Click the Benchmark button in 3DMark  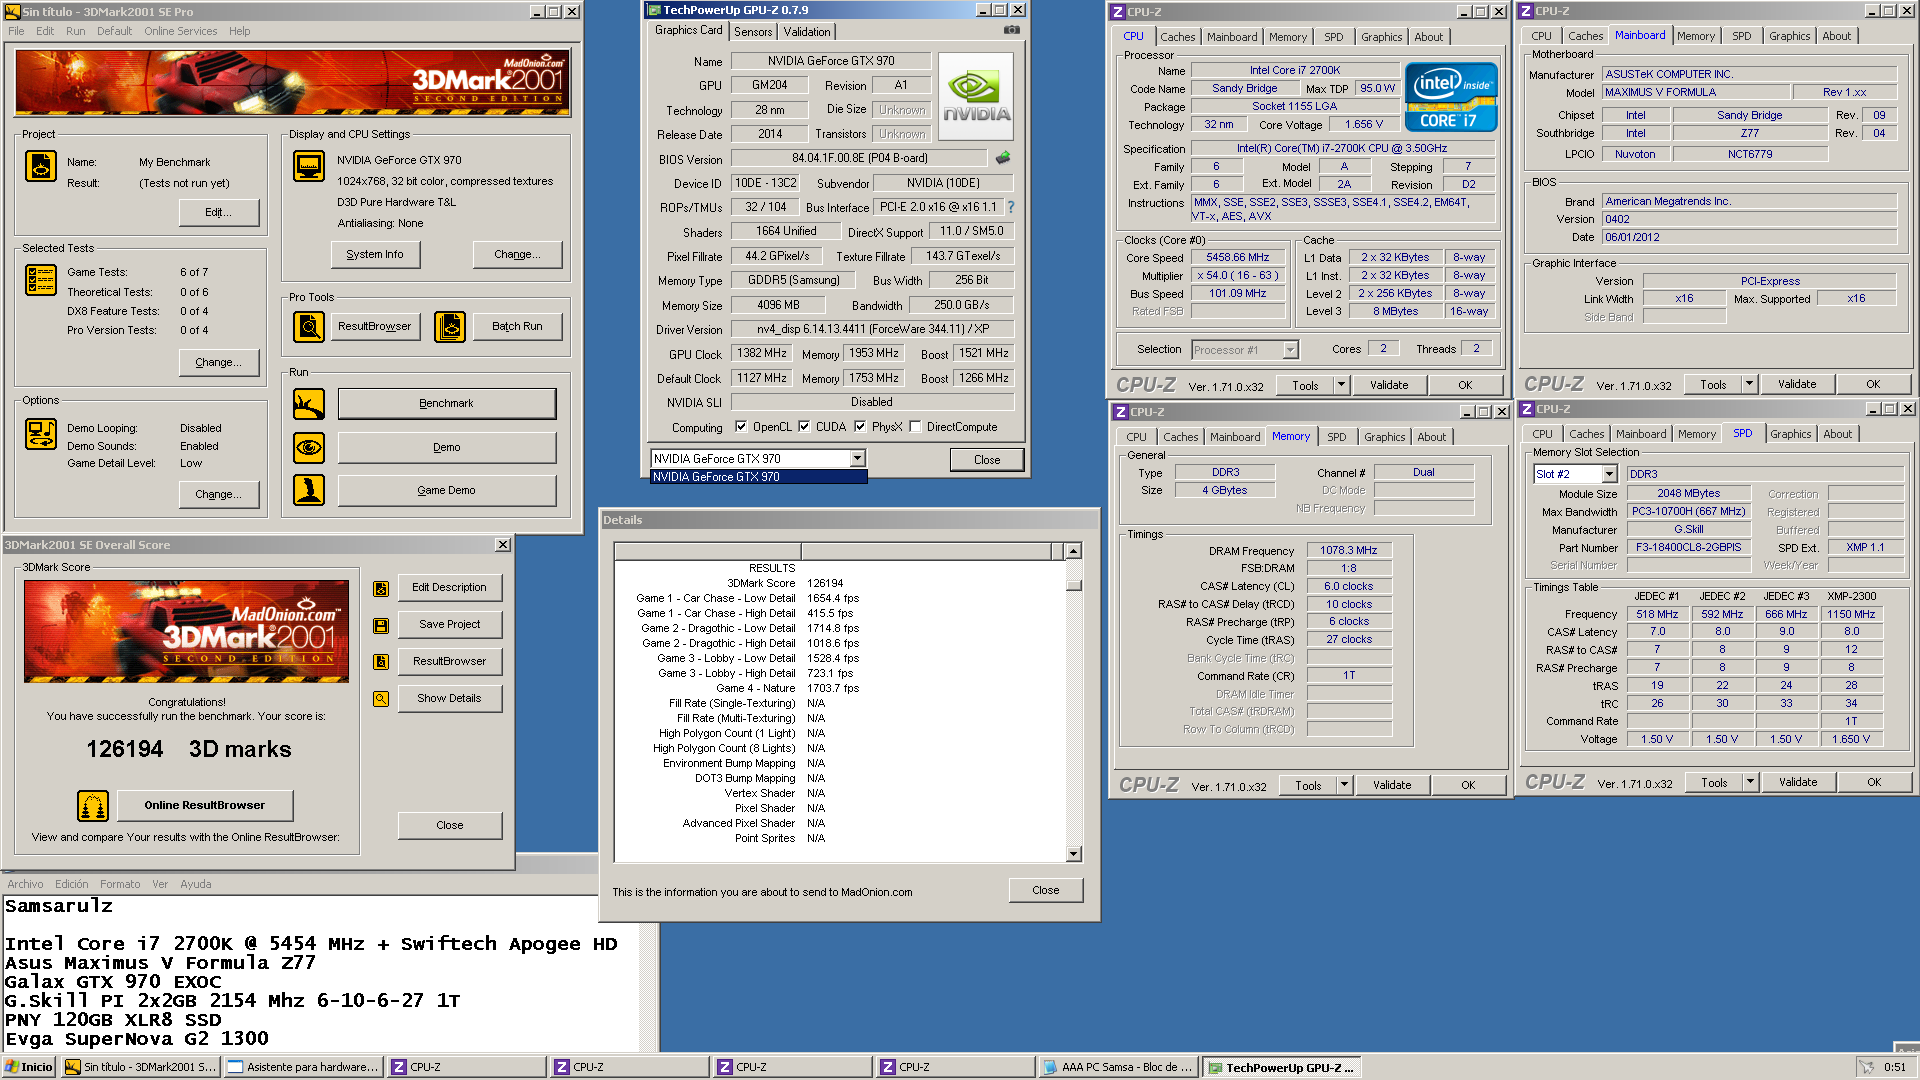pyautogui.click(x=446, y=404)
